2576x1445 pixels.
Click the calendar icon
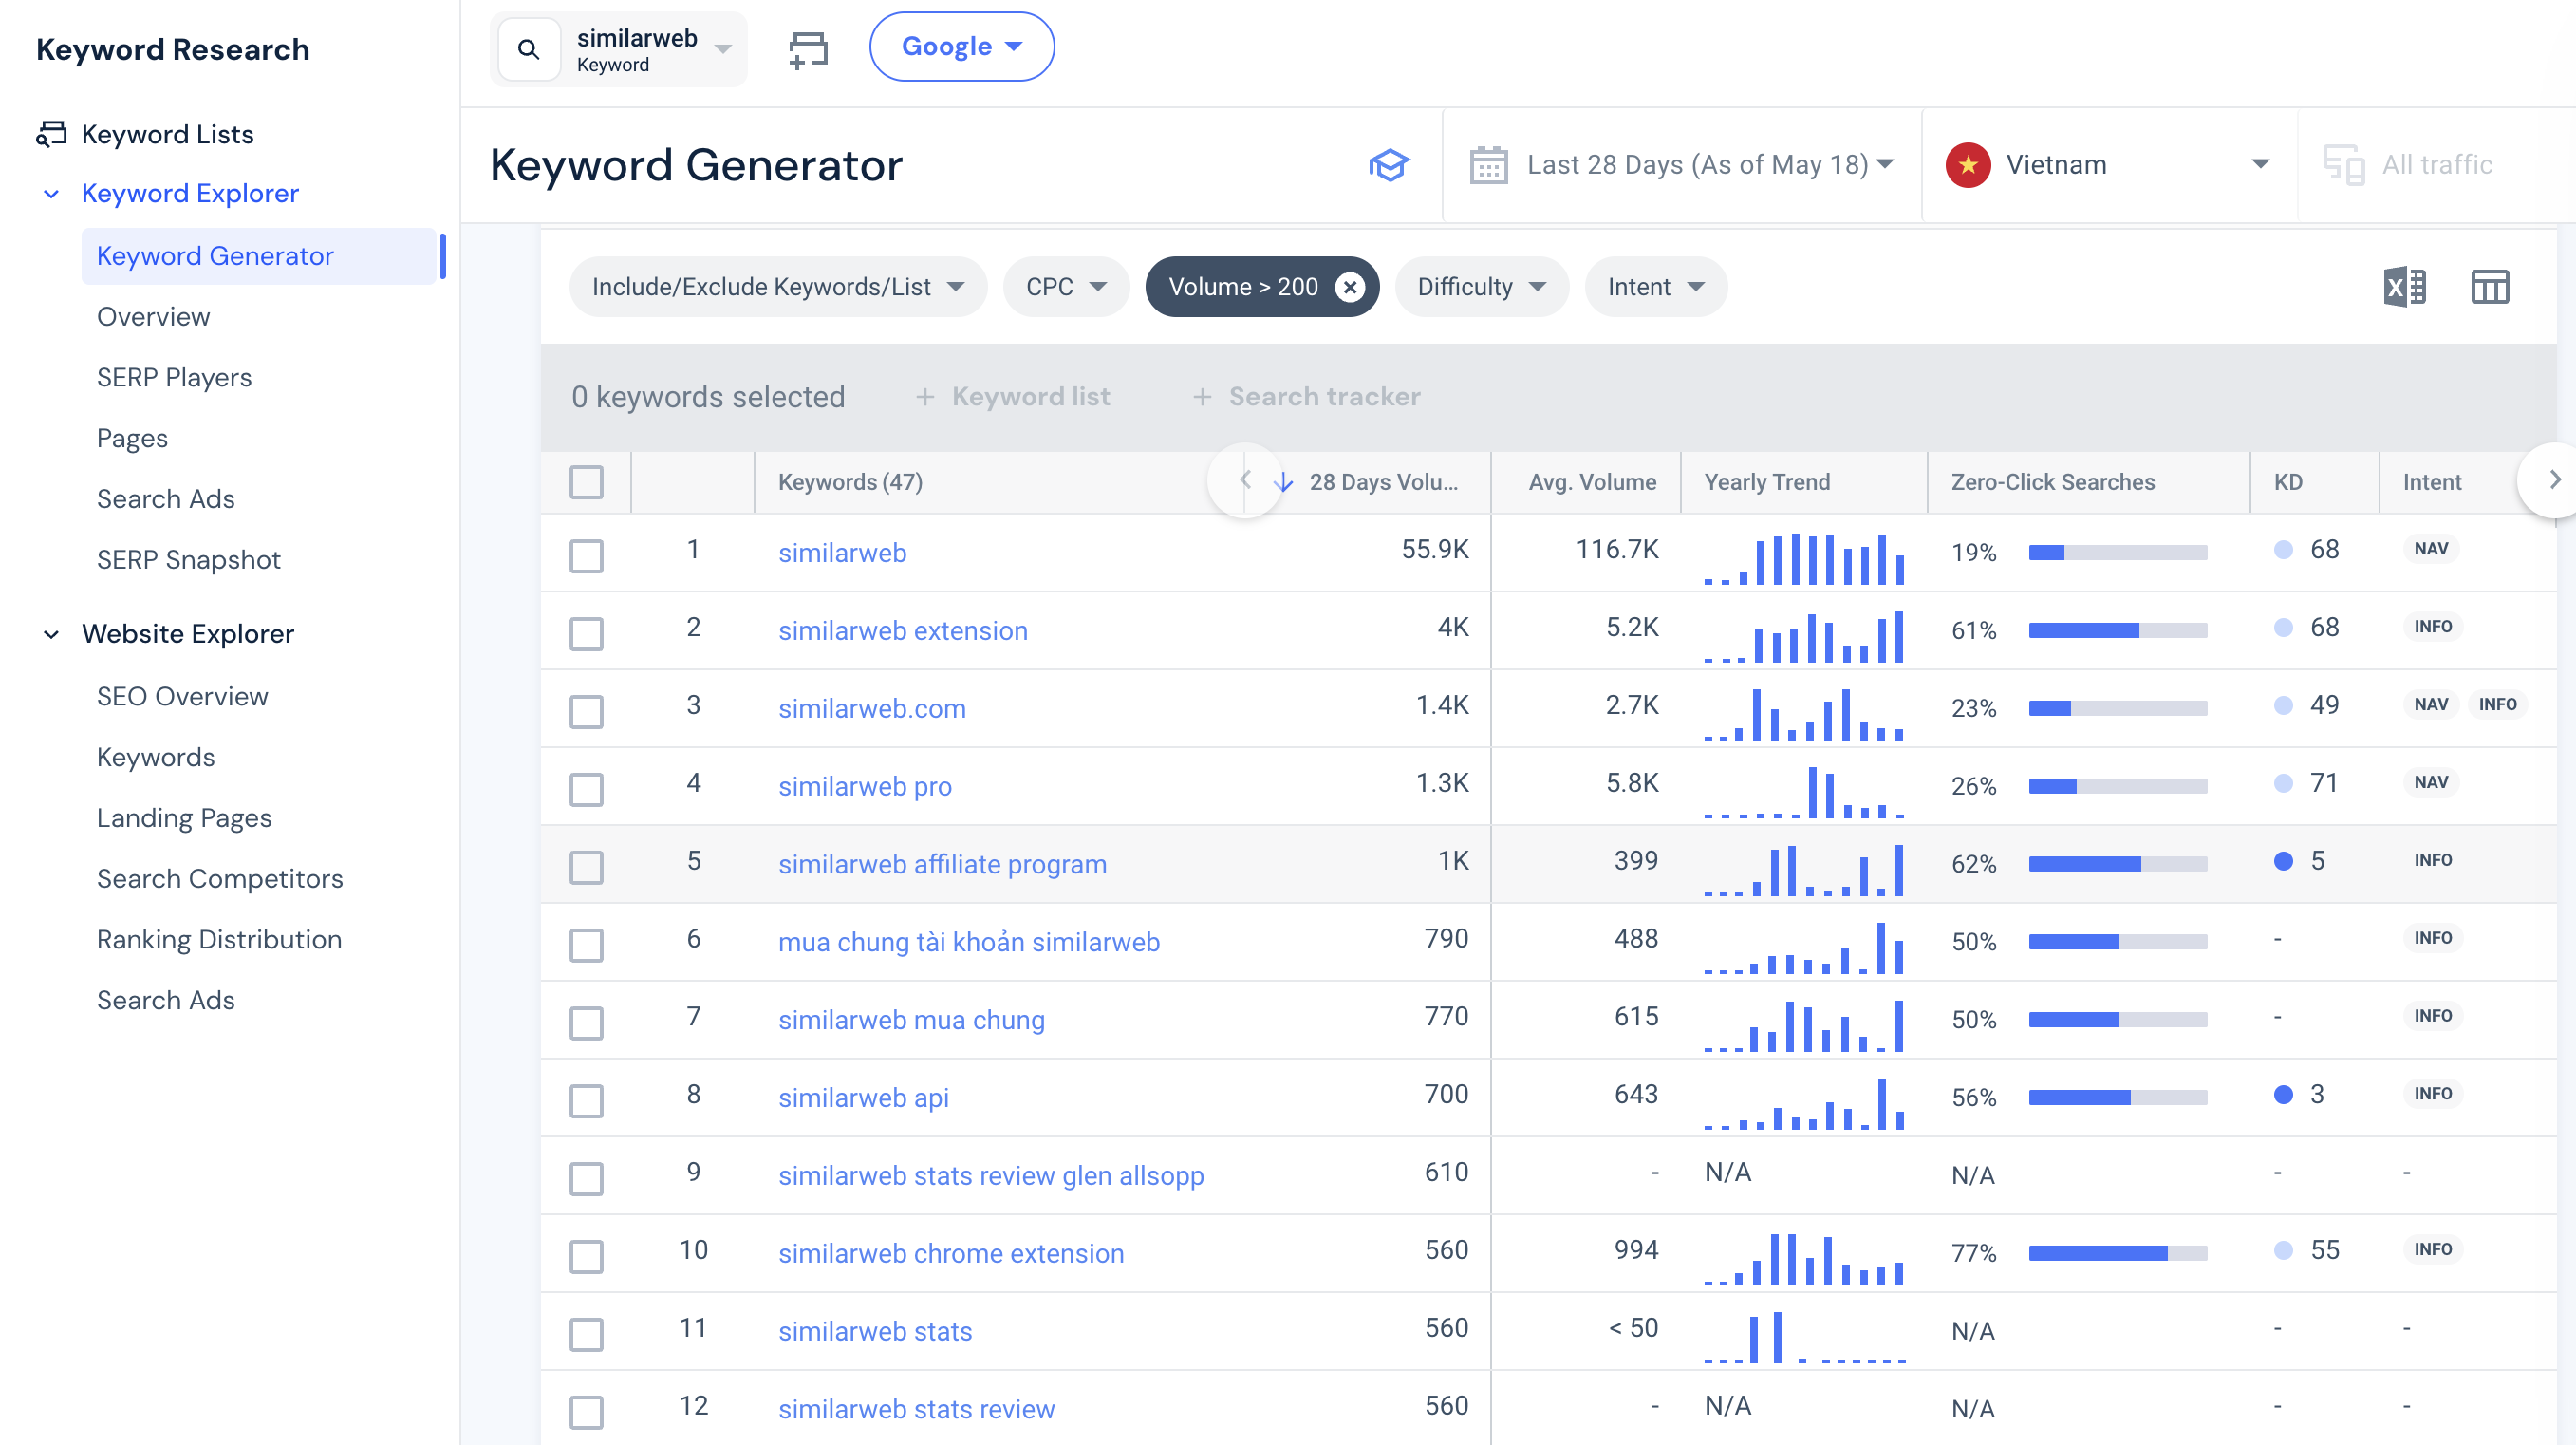(x=1488, y=165)
